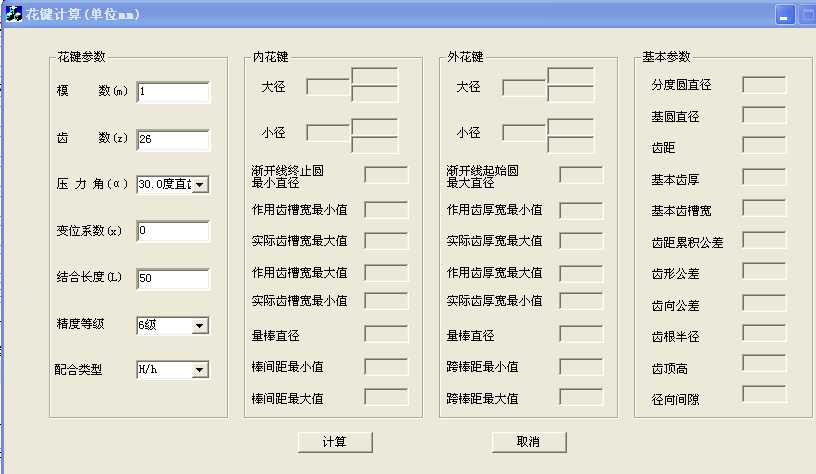Click the 模数(m) input field

coord(173,92)
